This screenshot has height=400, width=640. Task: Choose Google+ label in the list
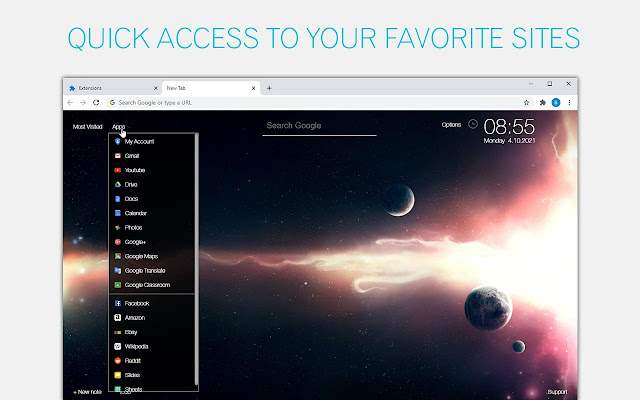[x=135, y=242]
